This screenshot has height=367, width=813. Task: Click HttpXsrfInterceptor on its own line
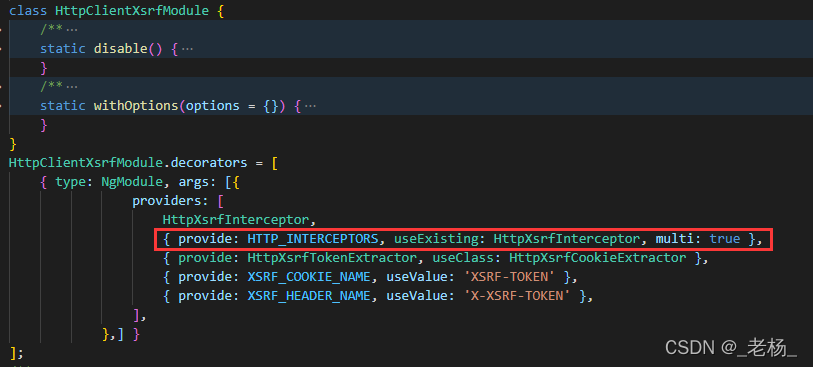click(236, 220)
